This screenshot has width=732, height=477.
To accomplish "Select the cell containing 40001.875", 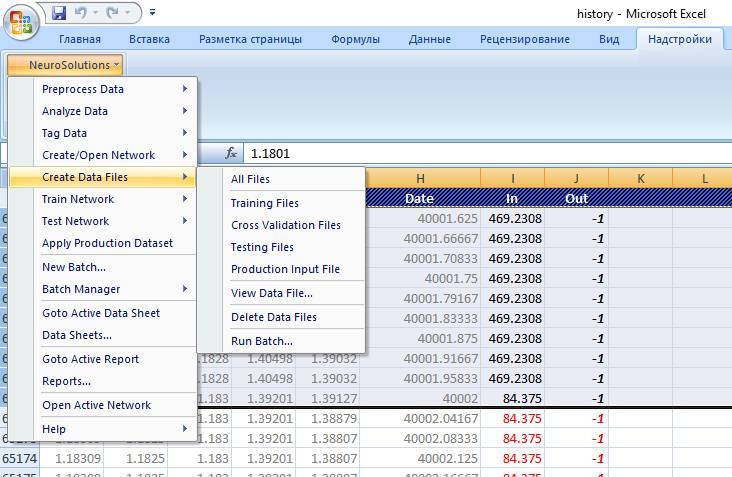I will (422, 338).
